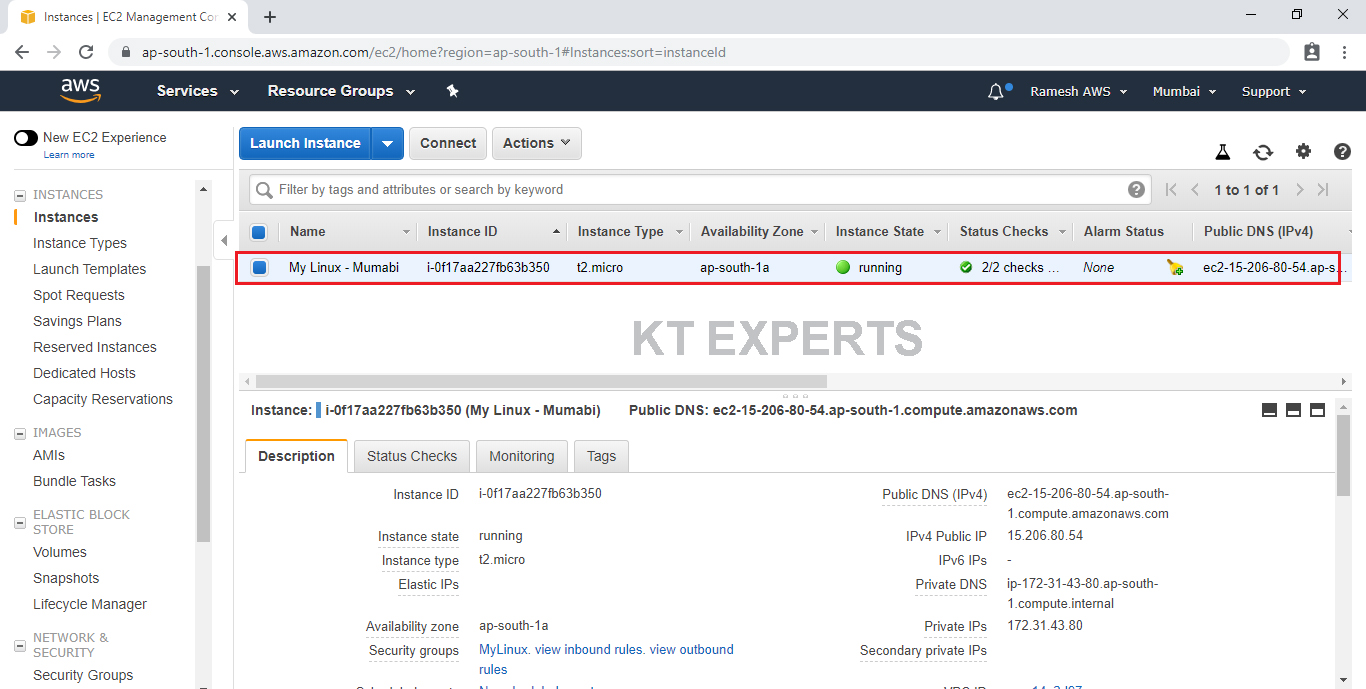Open the Chrome profile icon
Screen dimensions: 1366x689
1312,52
